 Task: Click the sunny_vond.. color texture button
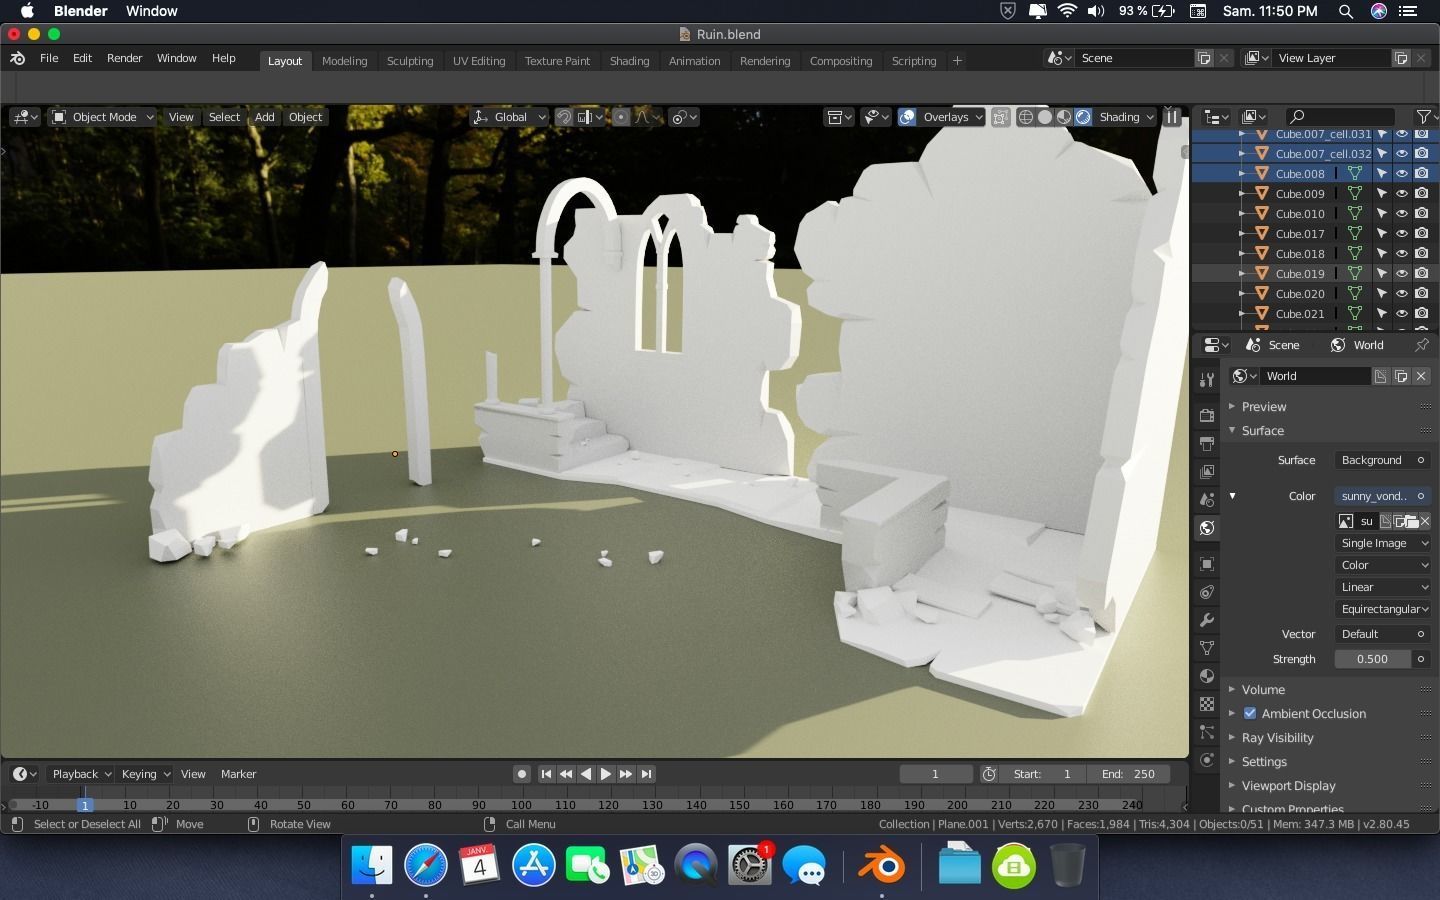(x=1381, y=496)
